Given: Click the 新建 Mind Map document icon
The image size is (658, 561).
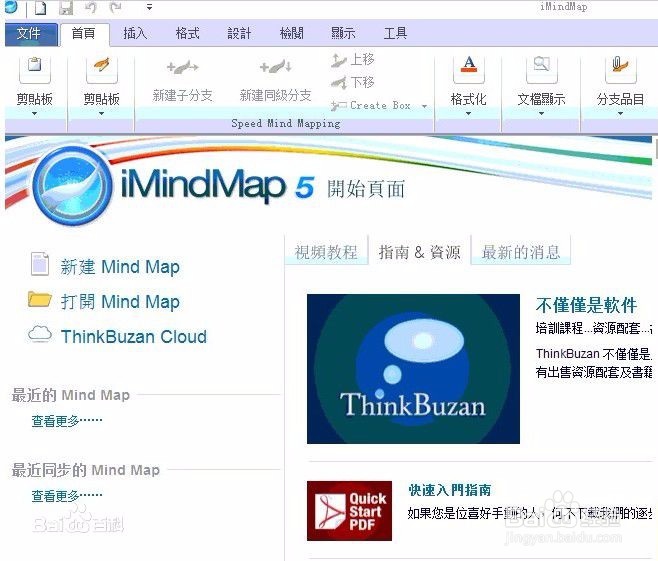Looking at the screenshot, I should click(x=40, y=264).
